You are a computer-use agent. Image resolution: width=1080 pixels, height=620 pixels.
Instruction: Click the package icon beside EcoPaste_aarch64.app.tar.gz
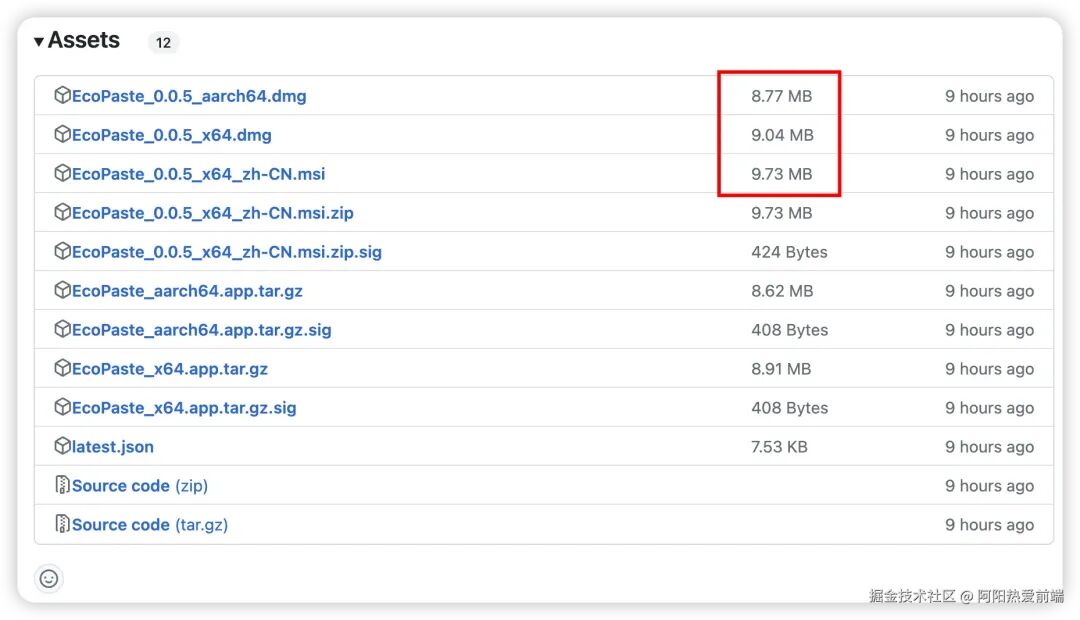(62, 290)
